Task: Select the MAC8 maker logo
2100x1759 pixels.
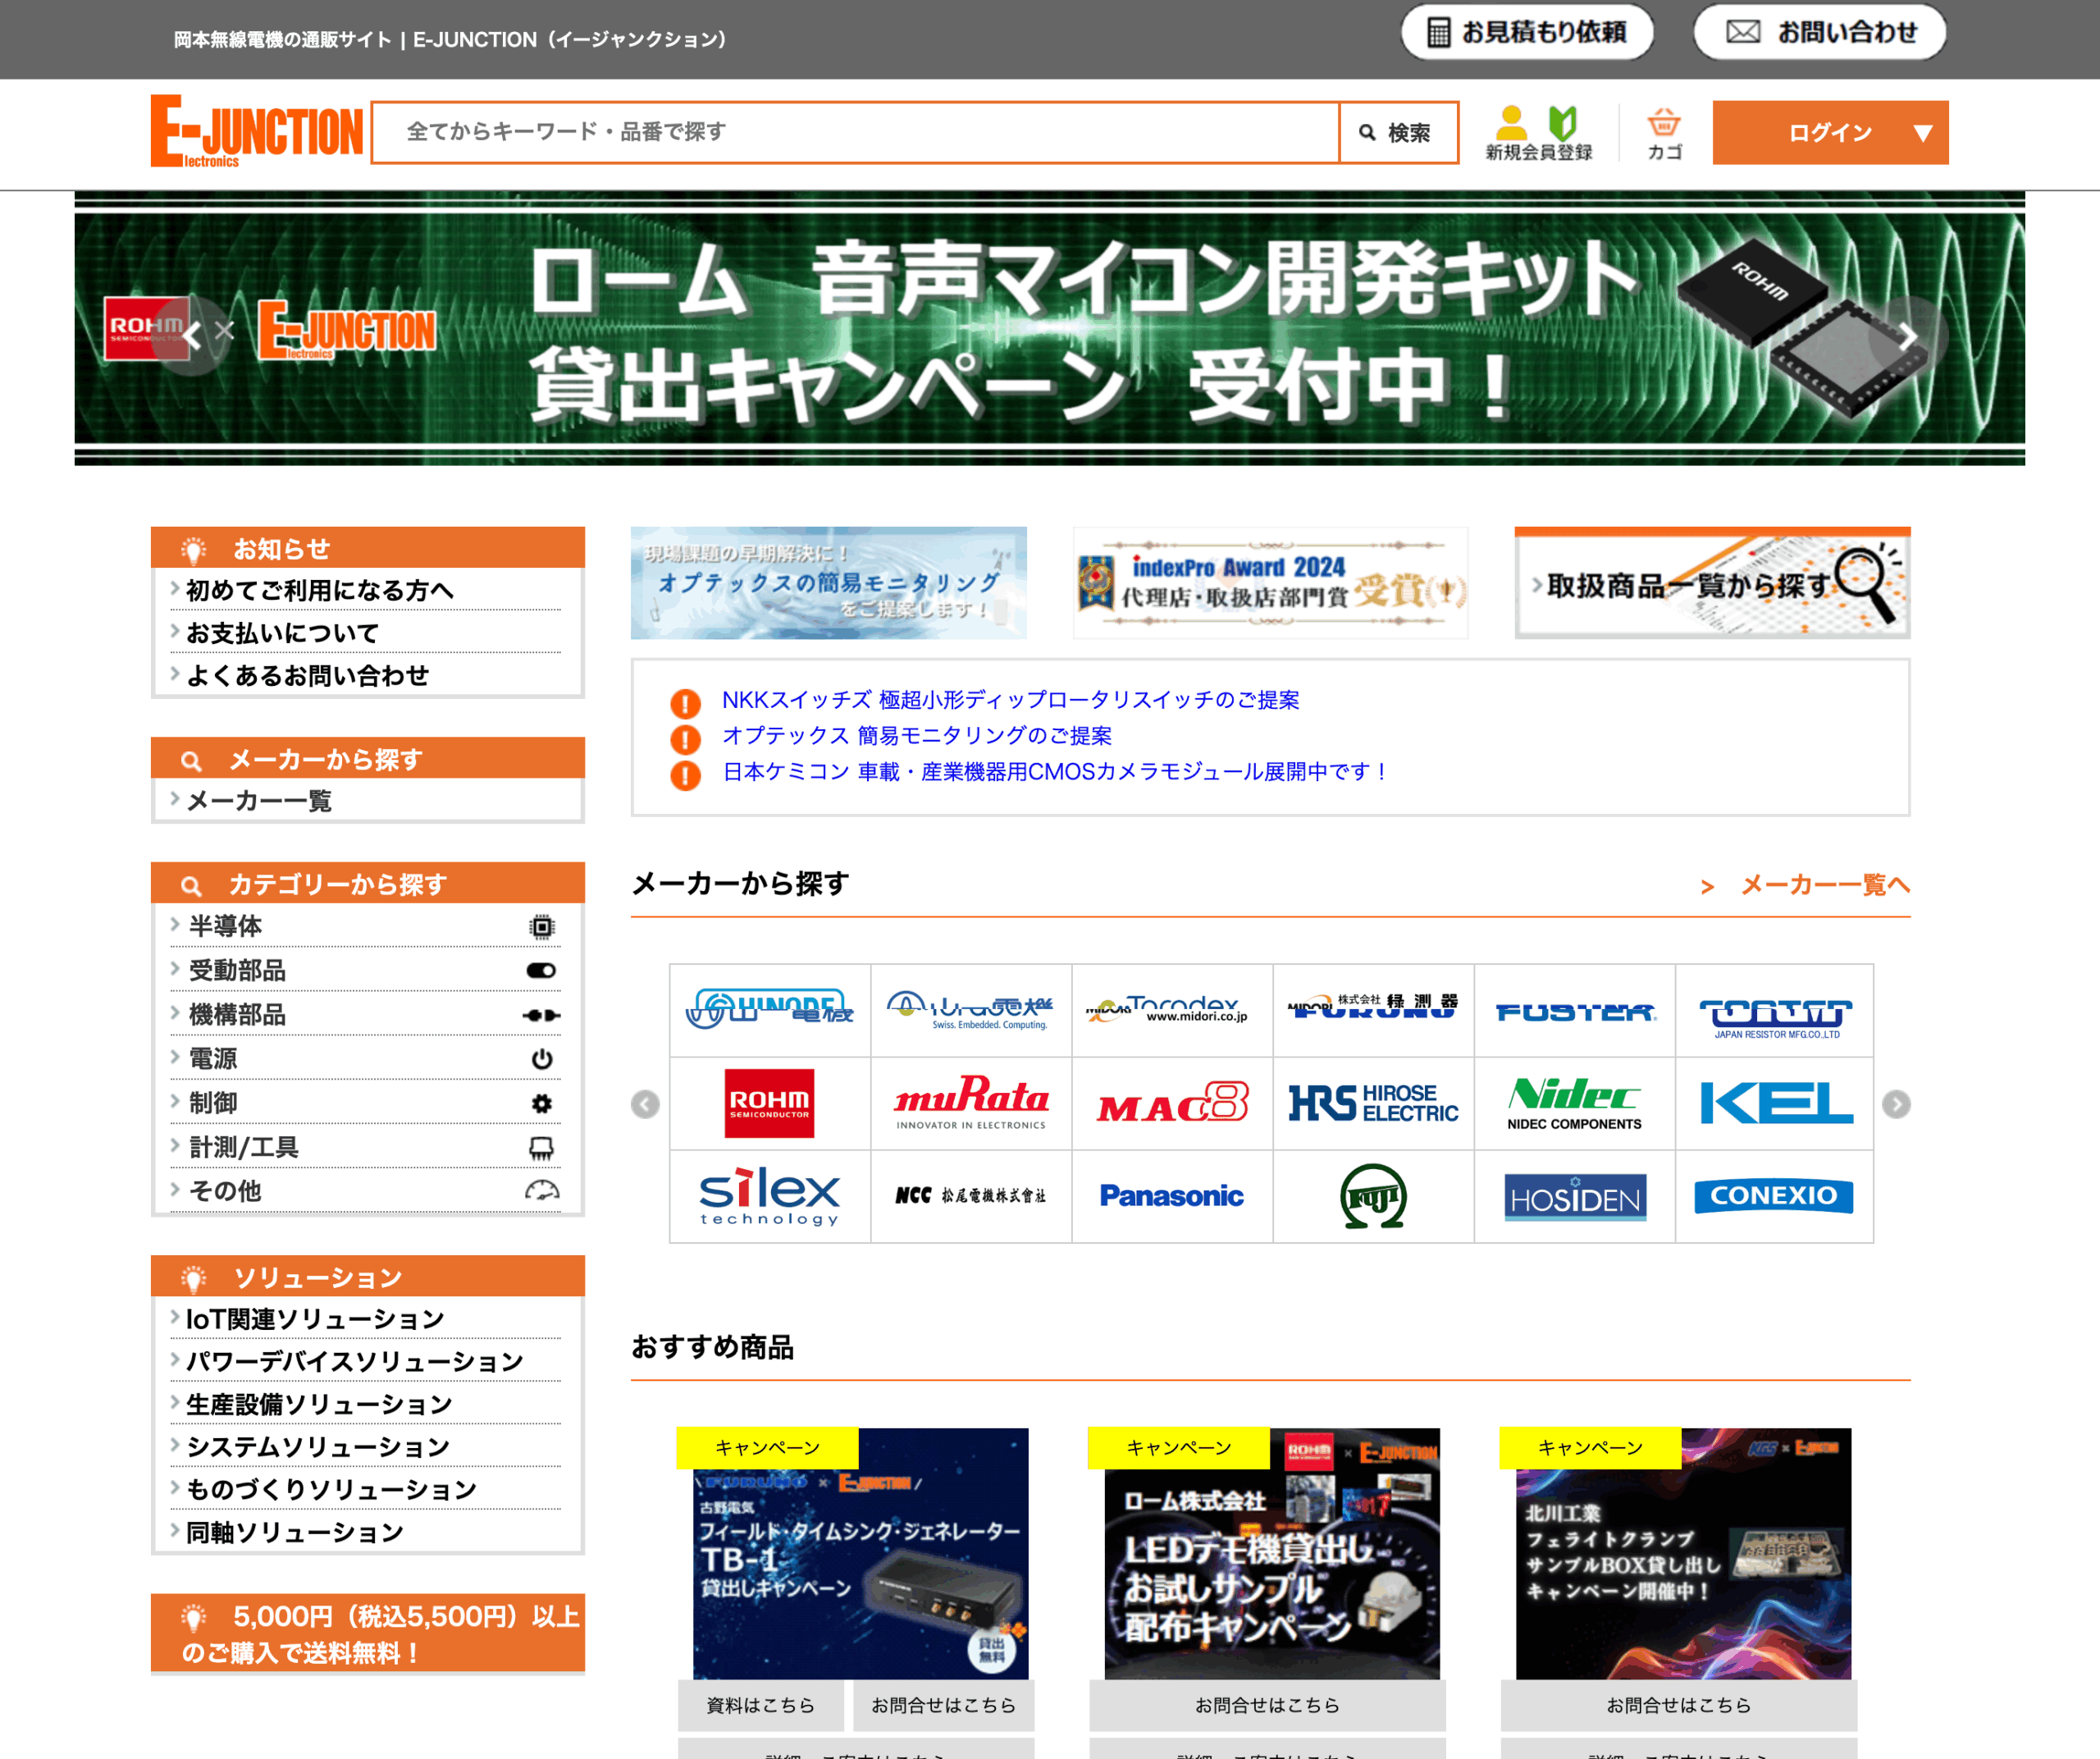Action: [x=1172, y=1103]
